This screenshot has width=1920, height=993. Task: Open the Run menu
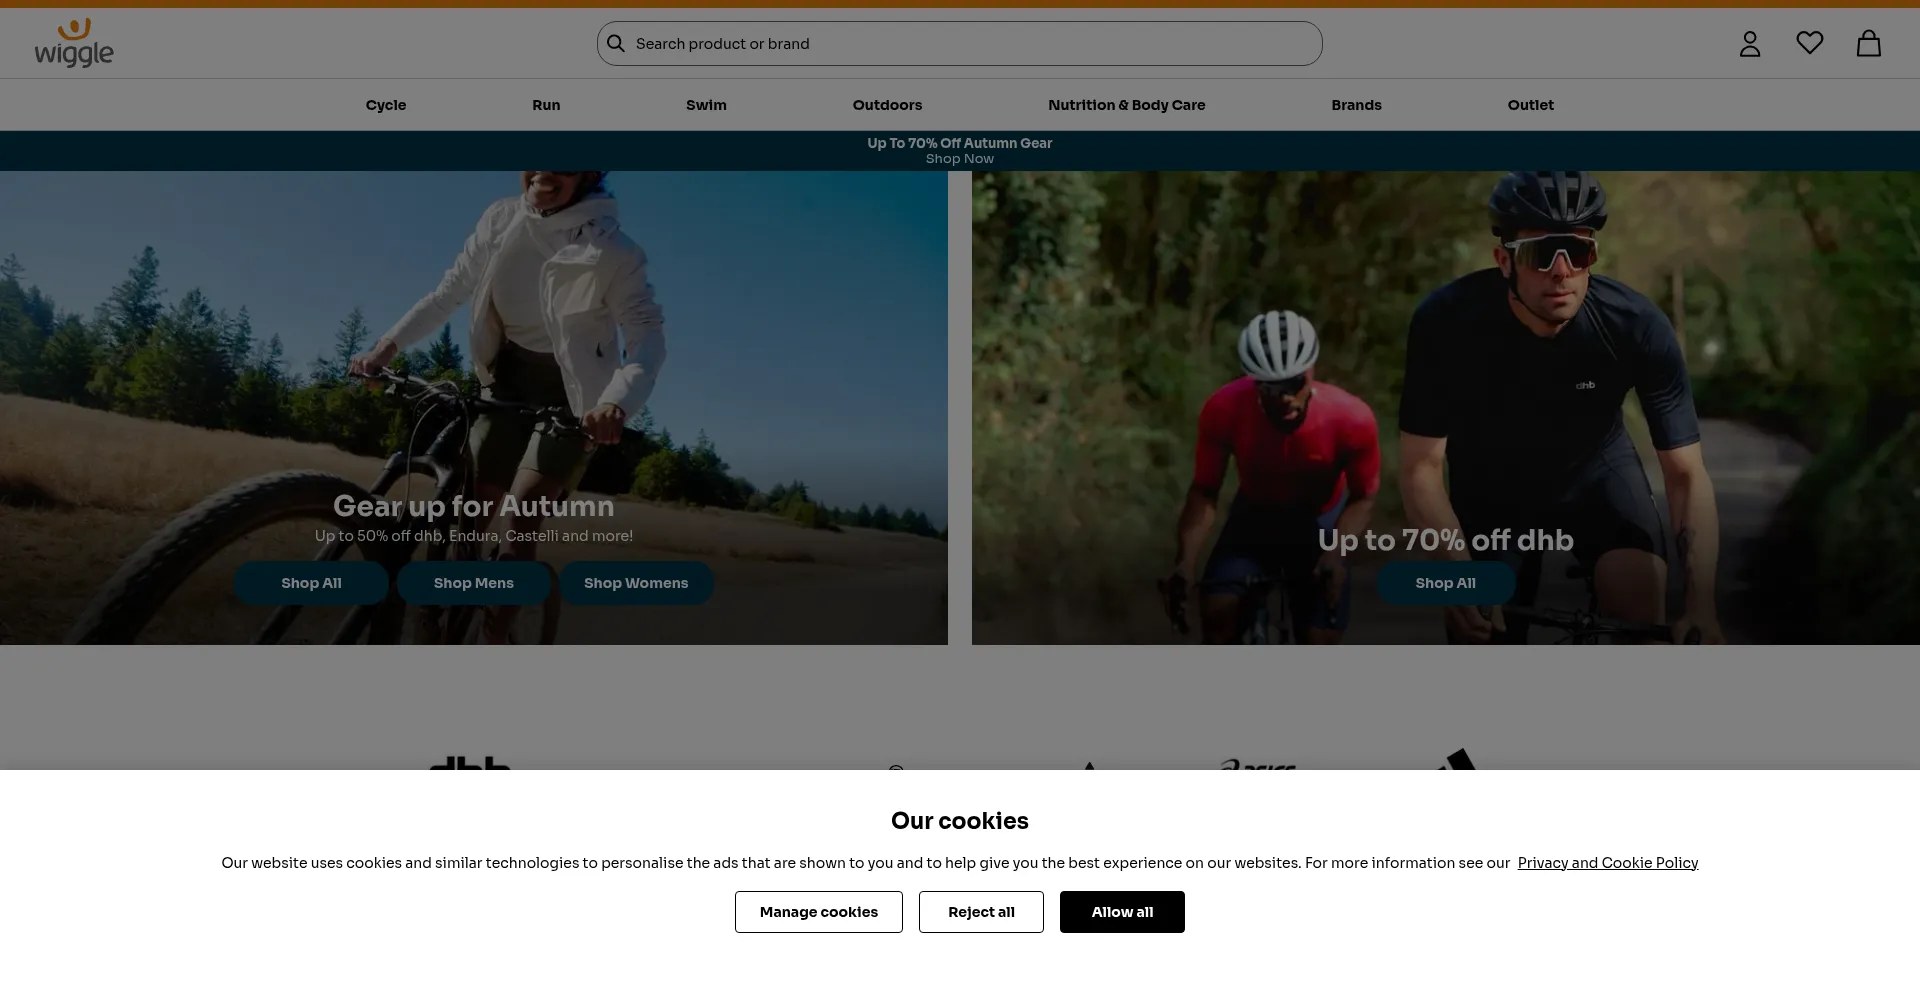click(x=546, y=105)
